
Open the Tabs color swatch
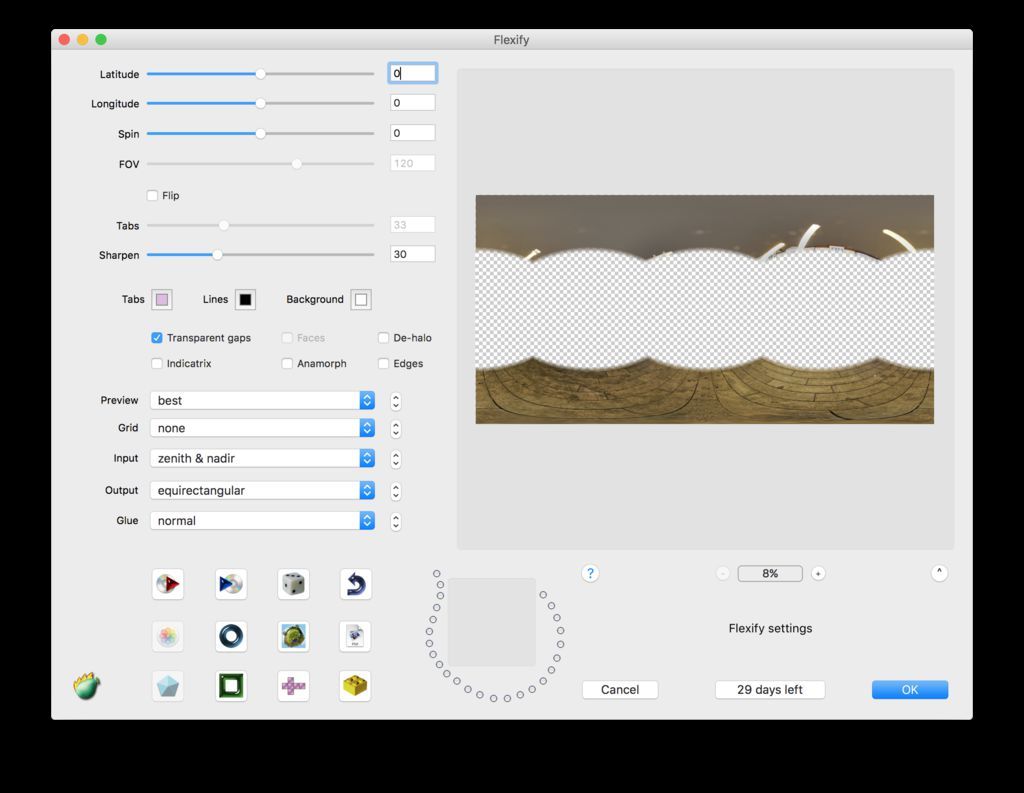pyautogui.click(x=162, y=299)
